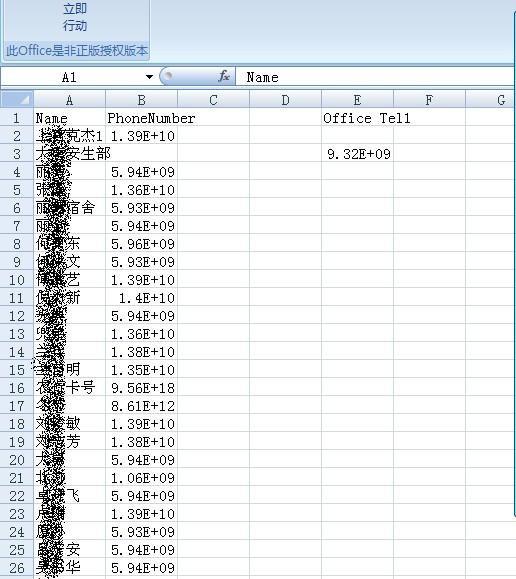Click the Select All corner triangle
Image resolution: width=516 pixels, height=579 pixels.
(x=17, y=99)
